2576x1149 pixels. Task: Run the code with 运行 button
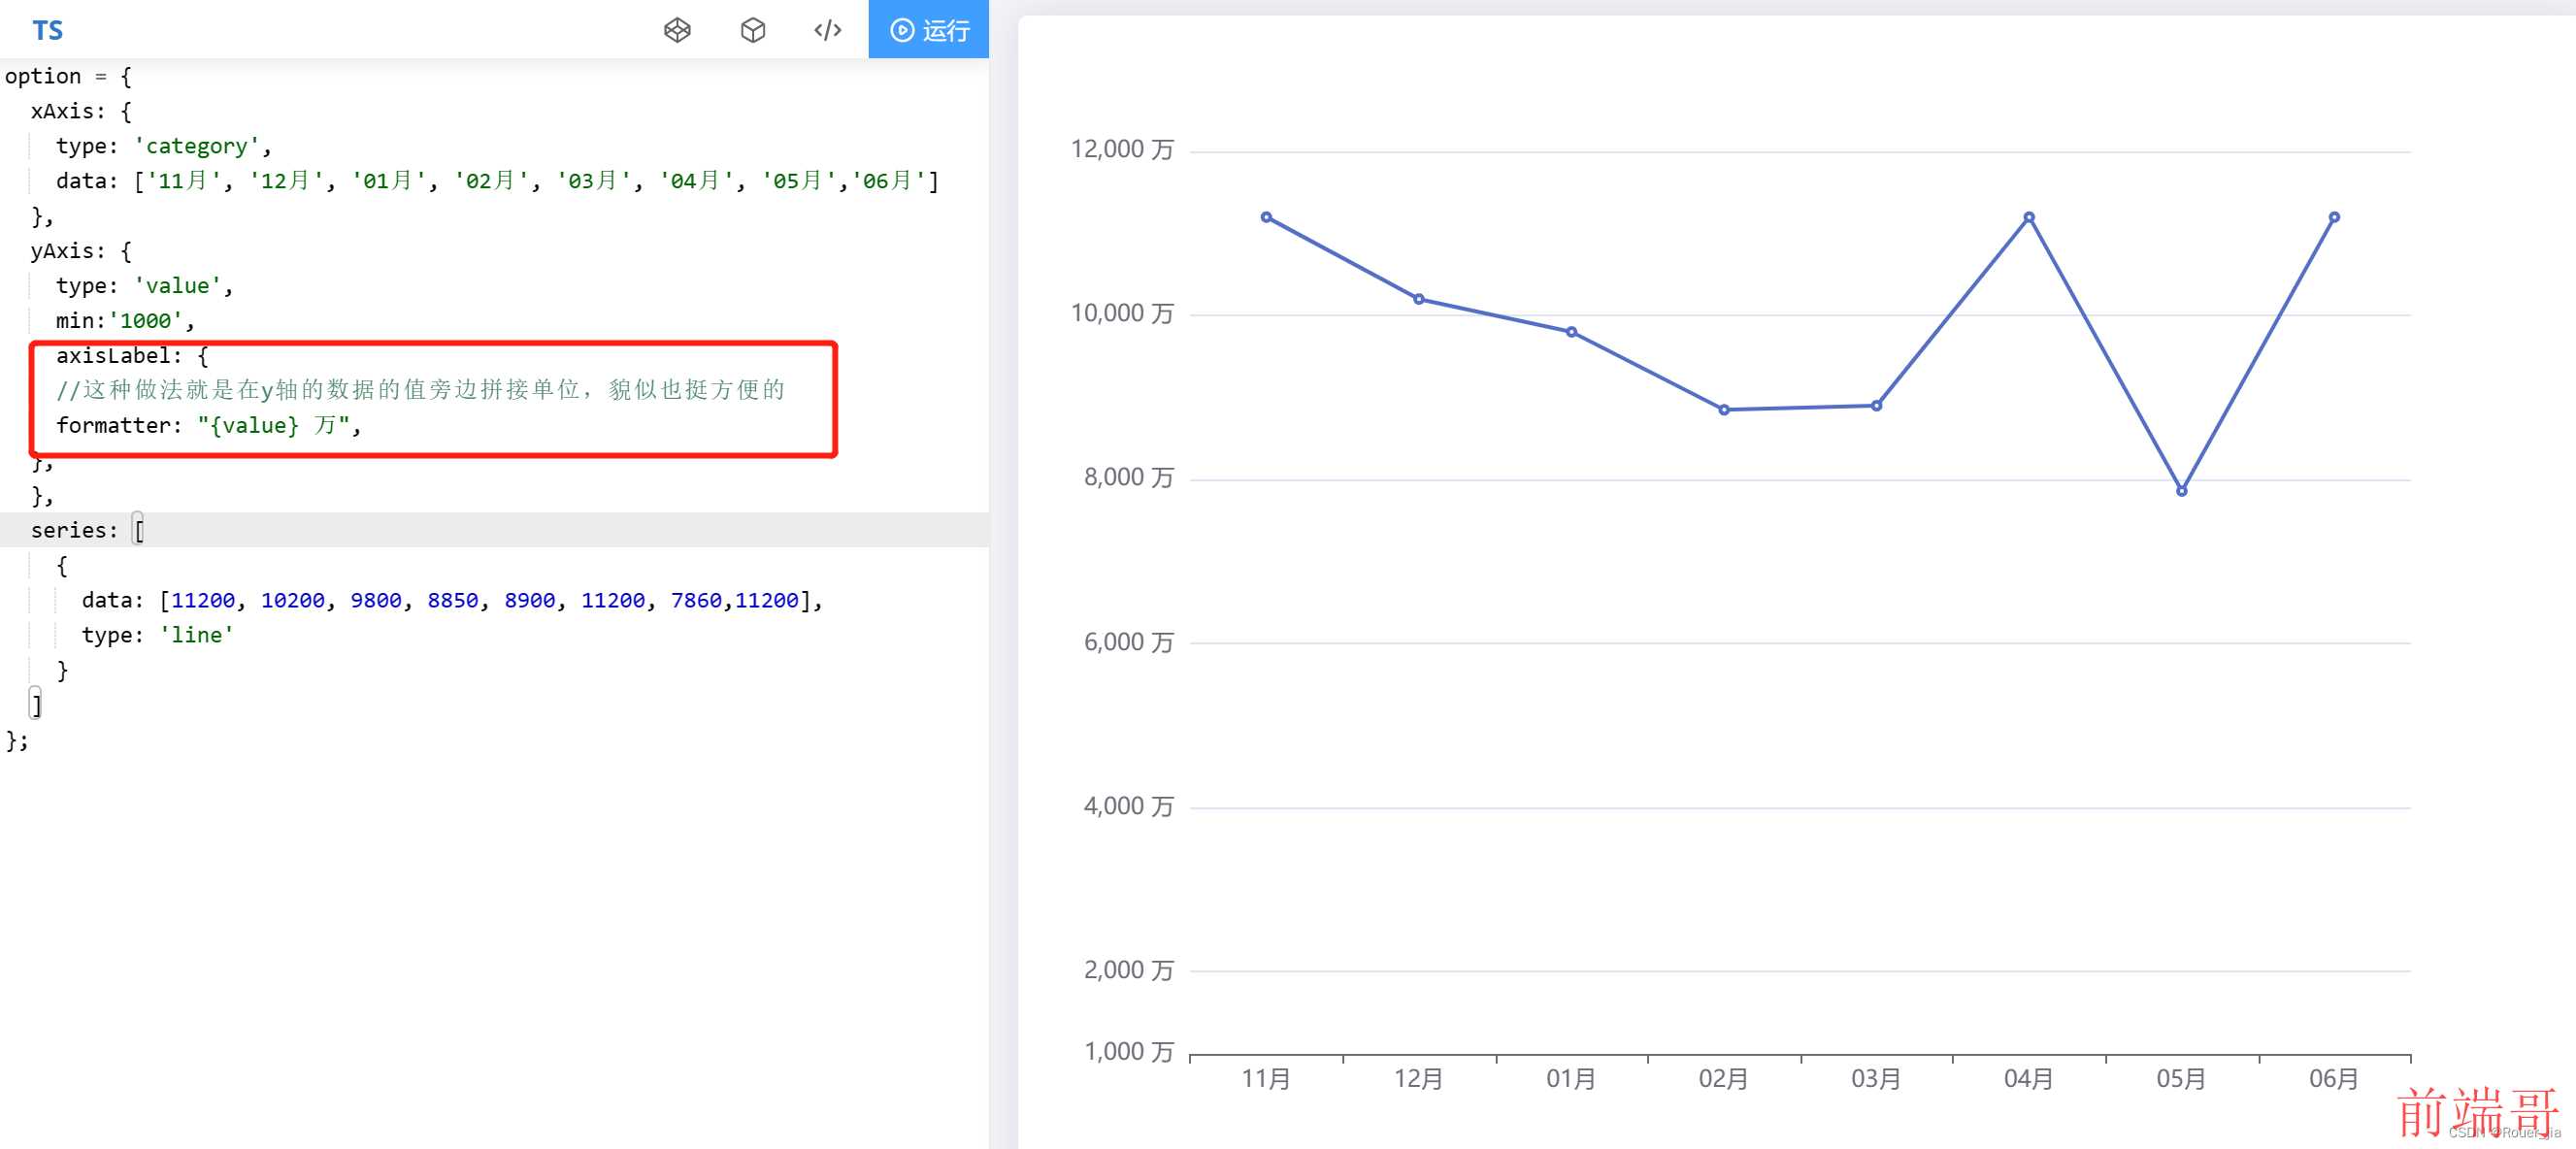(928, 30)
